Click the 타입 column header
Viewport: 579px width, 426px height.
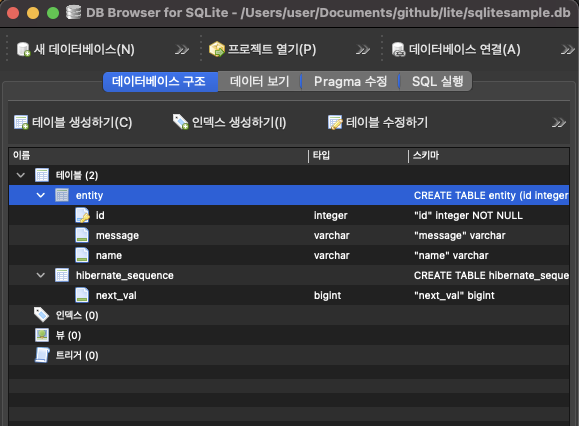click(358, 155)
